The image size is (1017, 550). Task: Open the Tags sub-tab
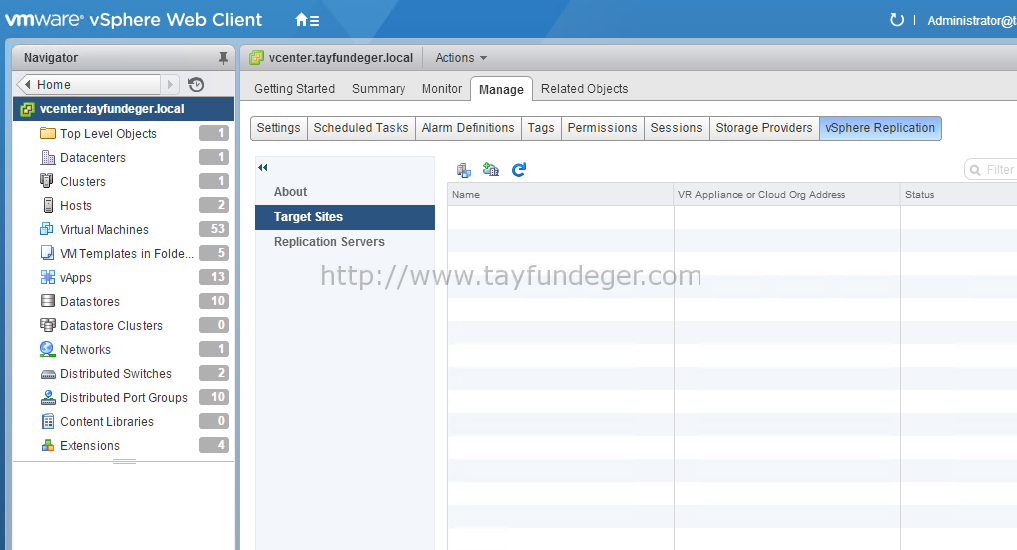point(541,128)
